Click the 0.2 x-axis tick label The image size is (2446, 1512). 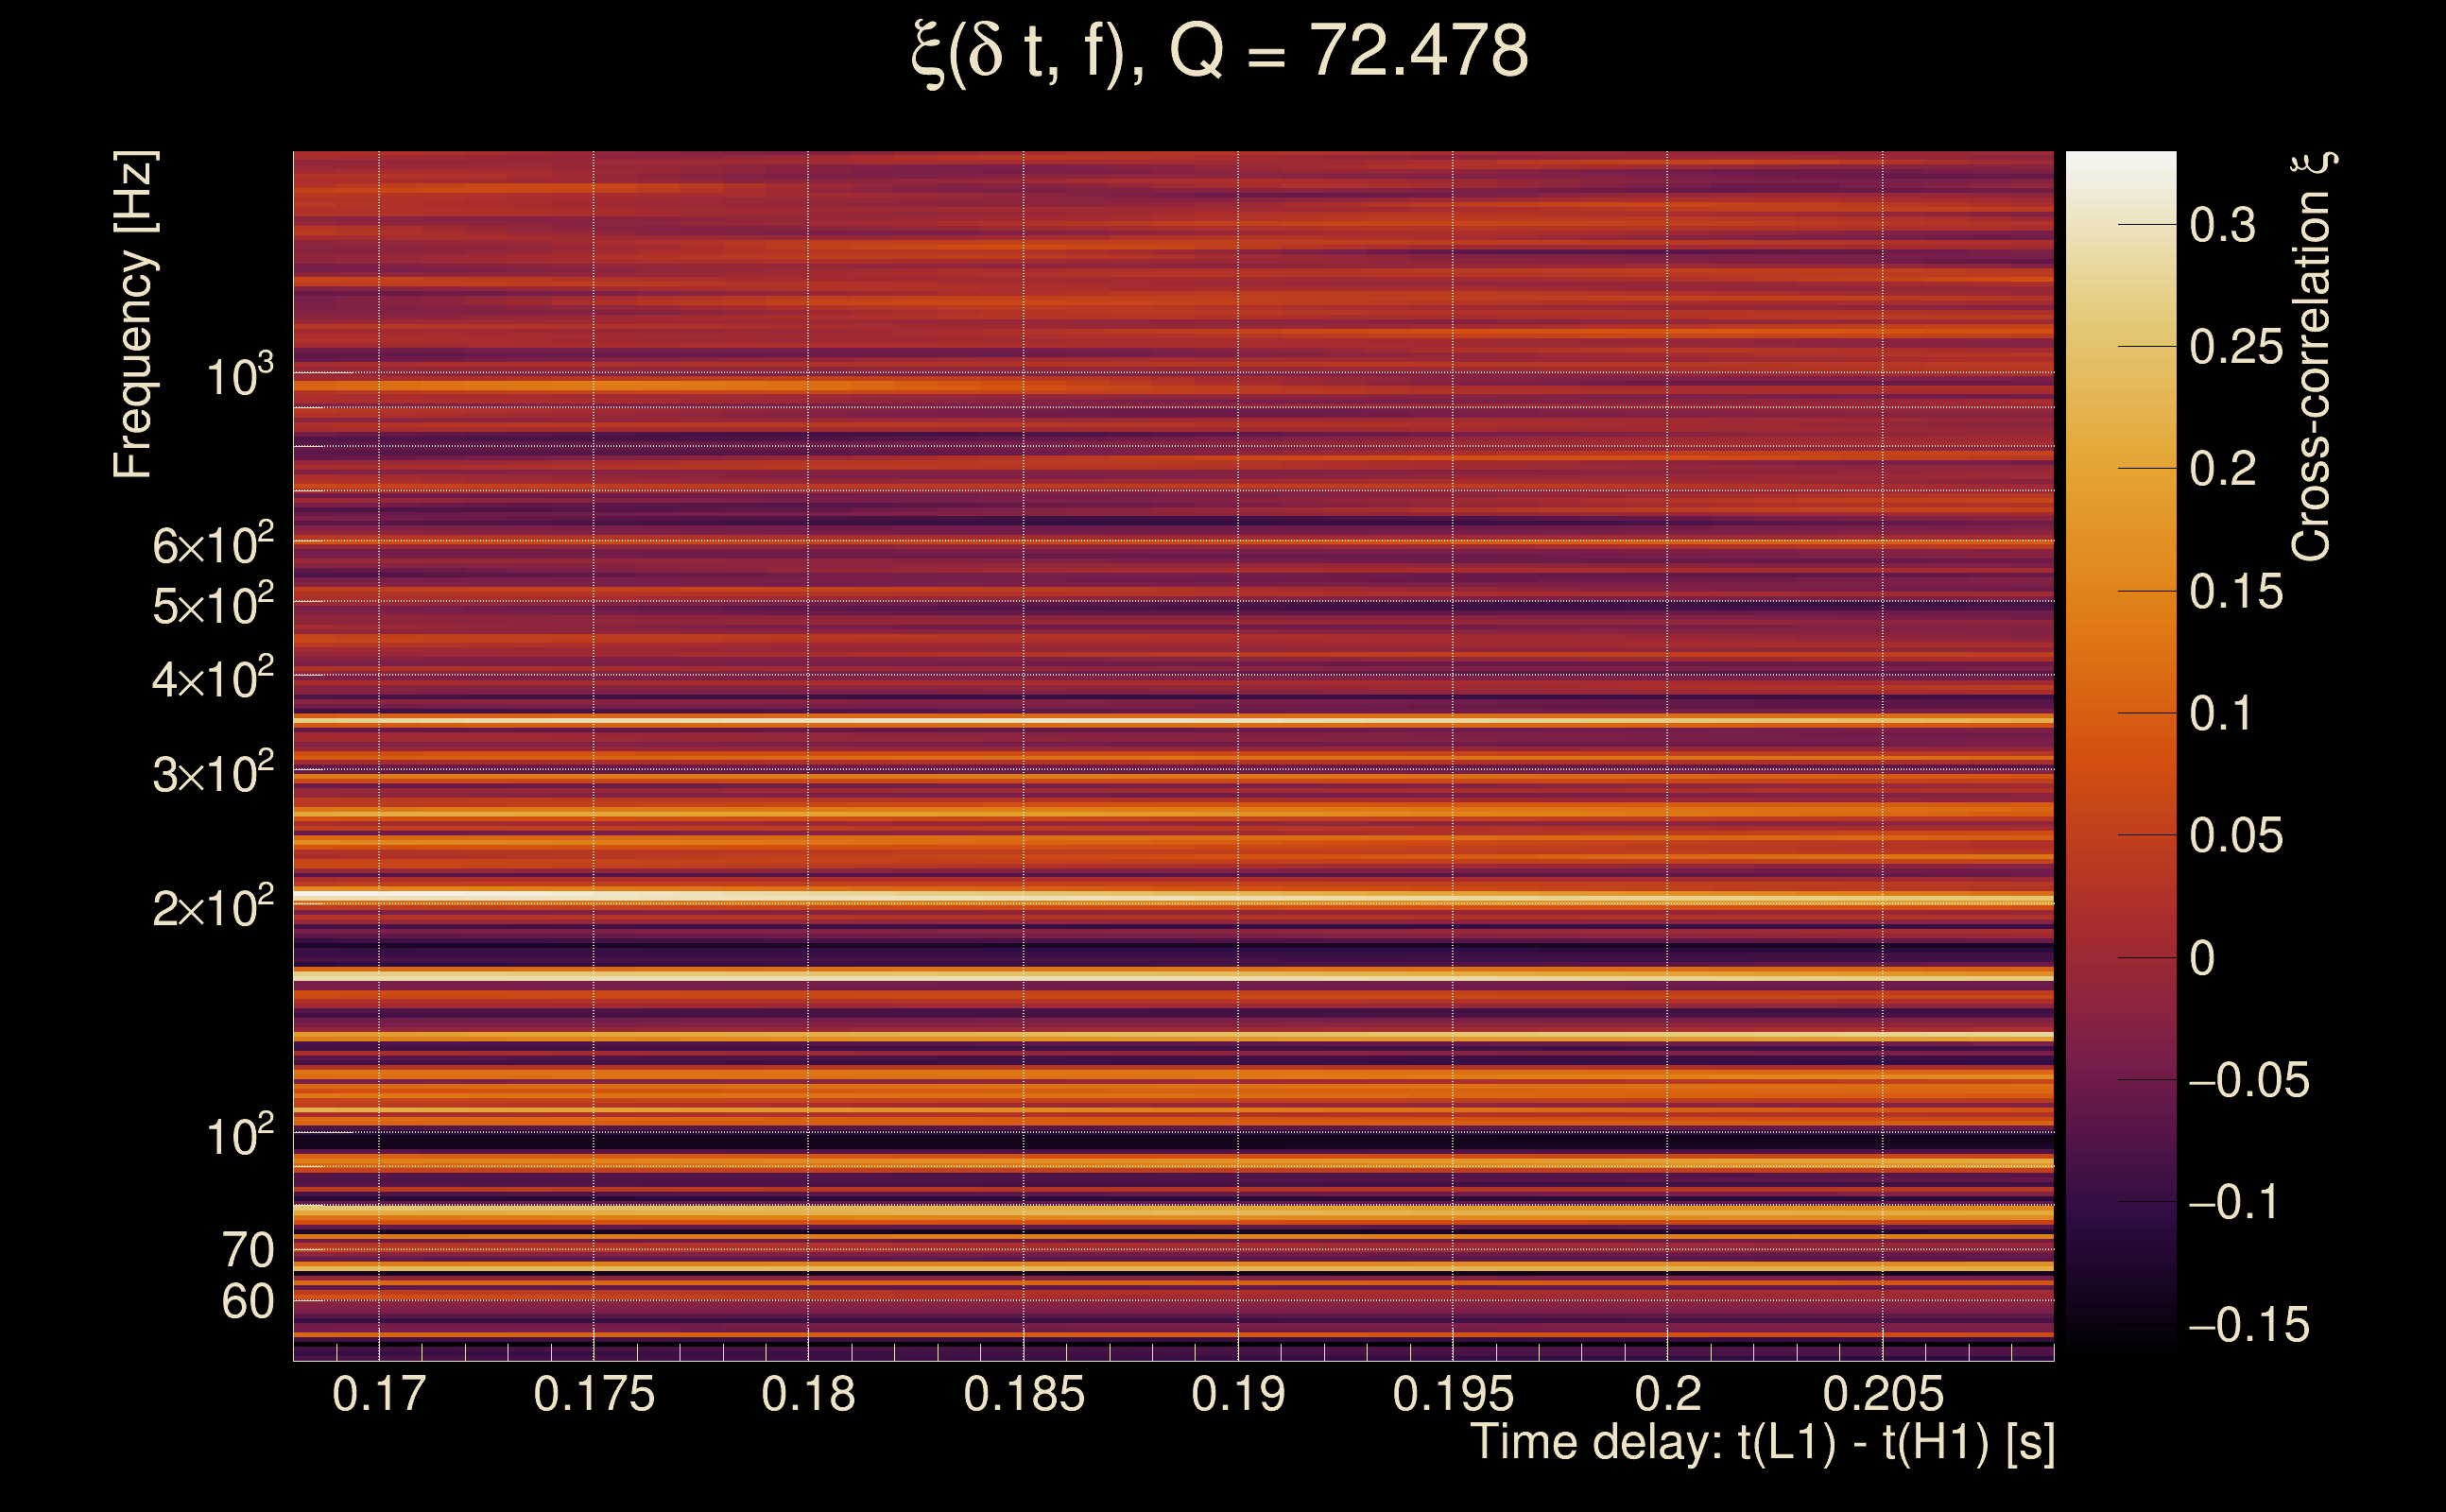(x=1667, y=1393)
